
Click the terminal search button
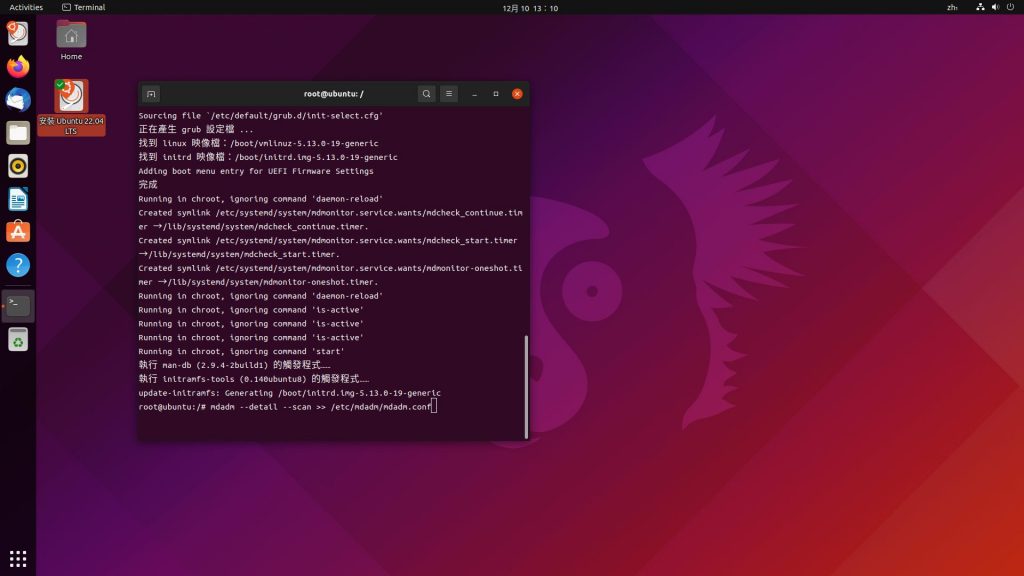[x=426, y=94]
